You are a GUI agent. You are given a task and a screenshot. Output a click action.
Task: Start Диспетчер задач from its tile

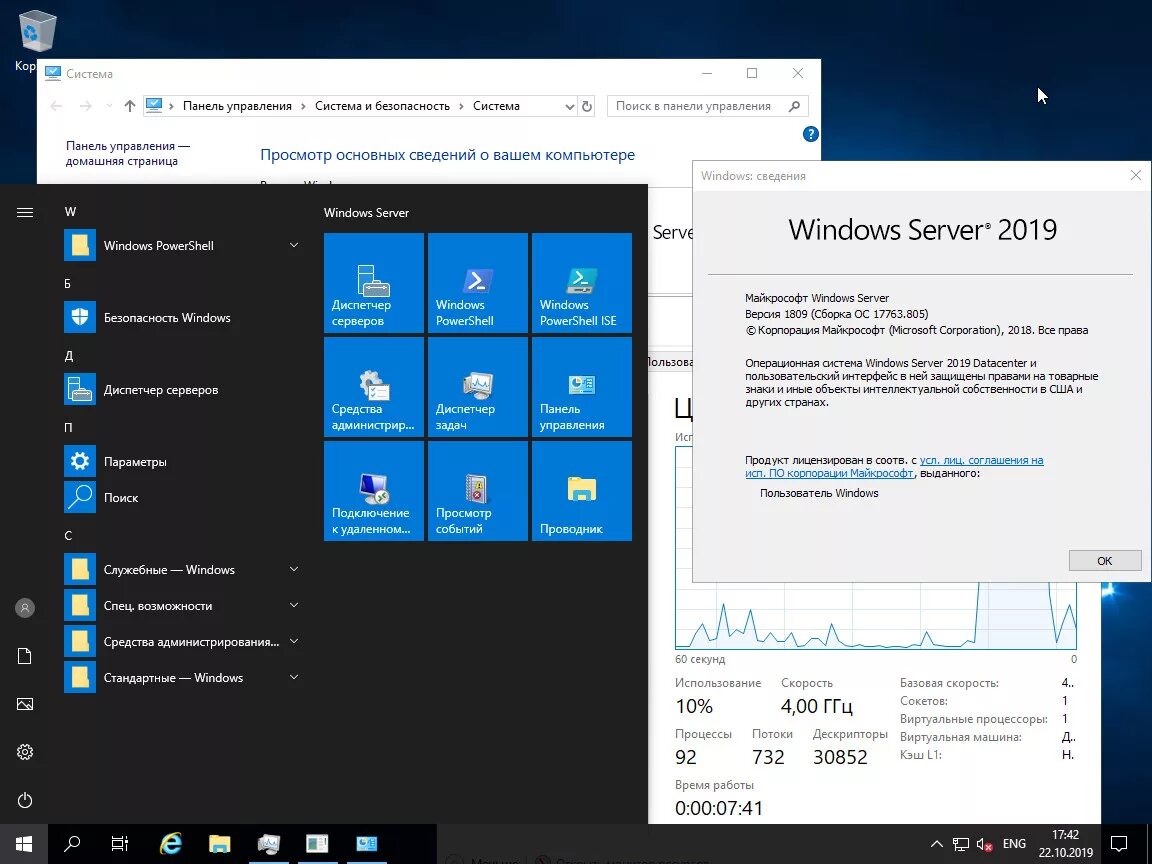point(477,387)
